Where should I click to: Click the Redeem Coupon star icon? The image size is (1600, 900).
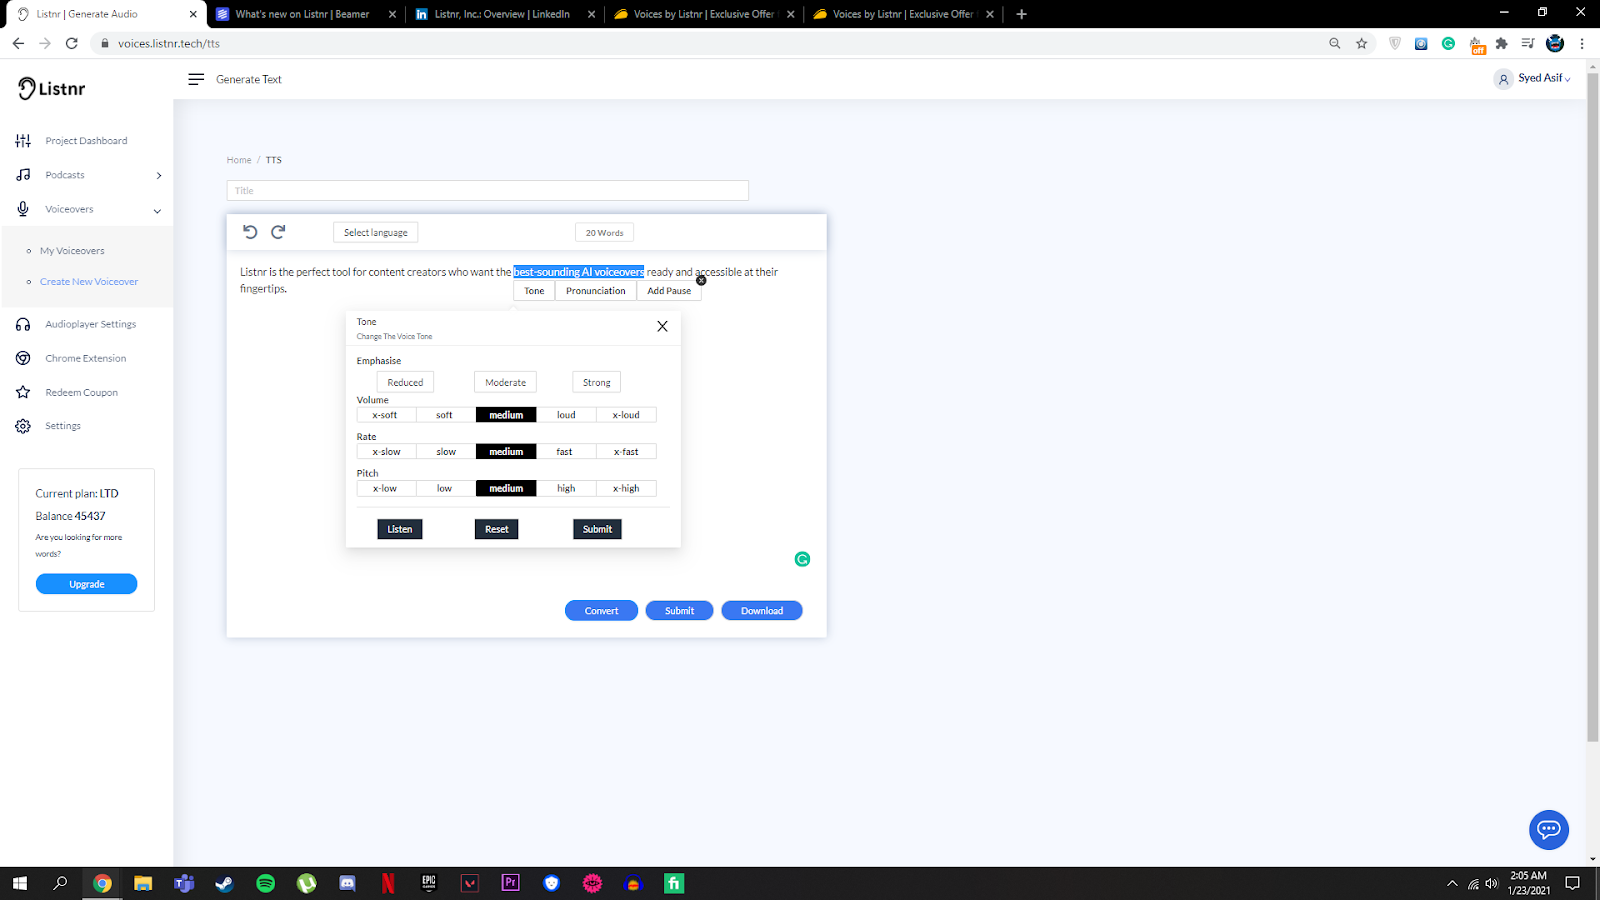tap(23, 392)
